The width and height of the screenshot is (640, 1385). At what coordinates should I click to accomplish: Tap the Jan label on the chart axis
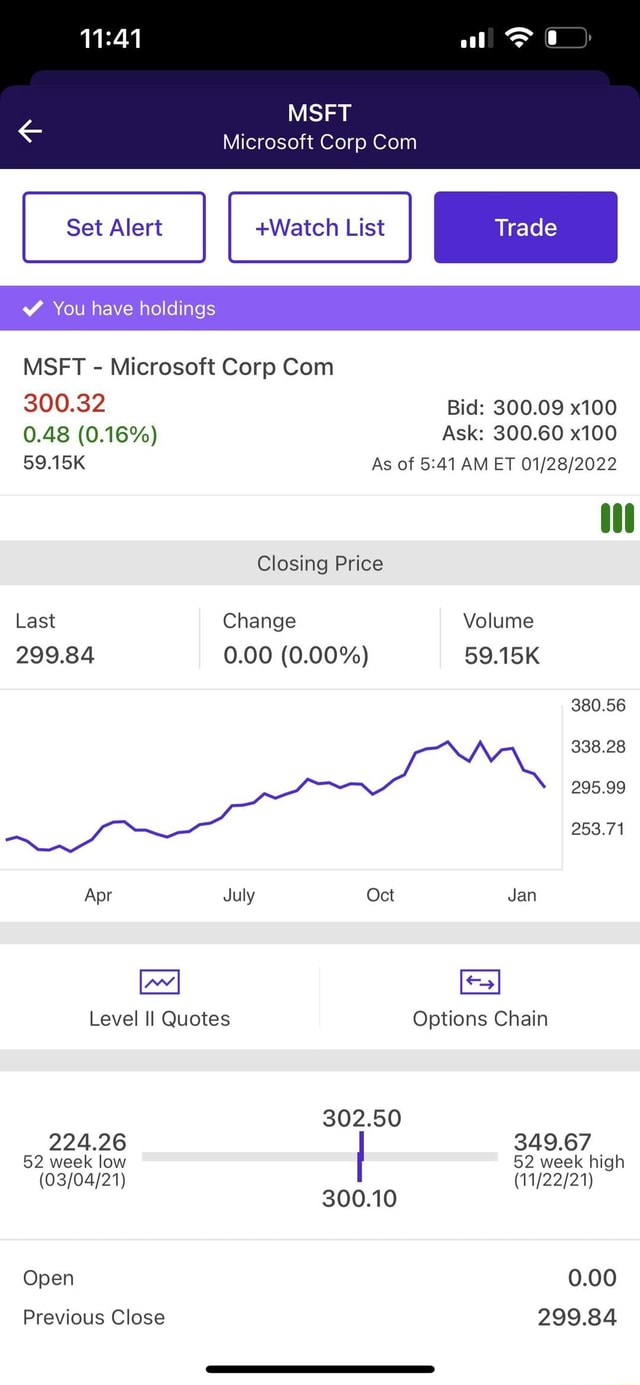coord(521,895)
